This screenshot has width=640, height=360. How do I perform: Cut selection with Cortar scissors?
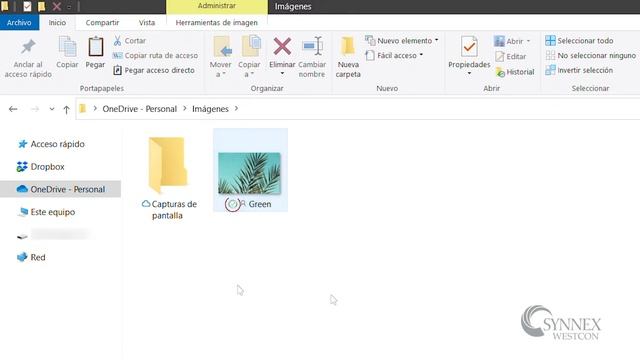tap(129, 41)
